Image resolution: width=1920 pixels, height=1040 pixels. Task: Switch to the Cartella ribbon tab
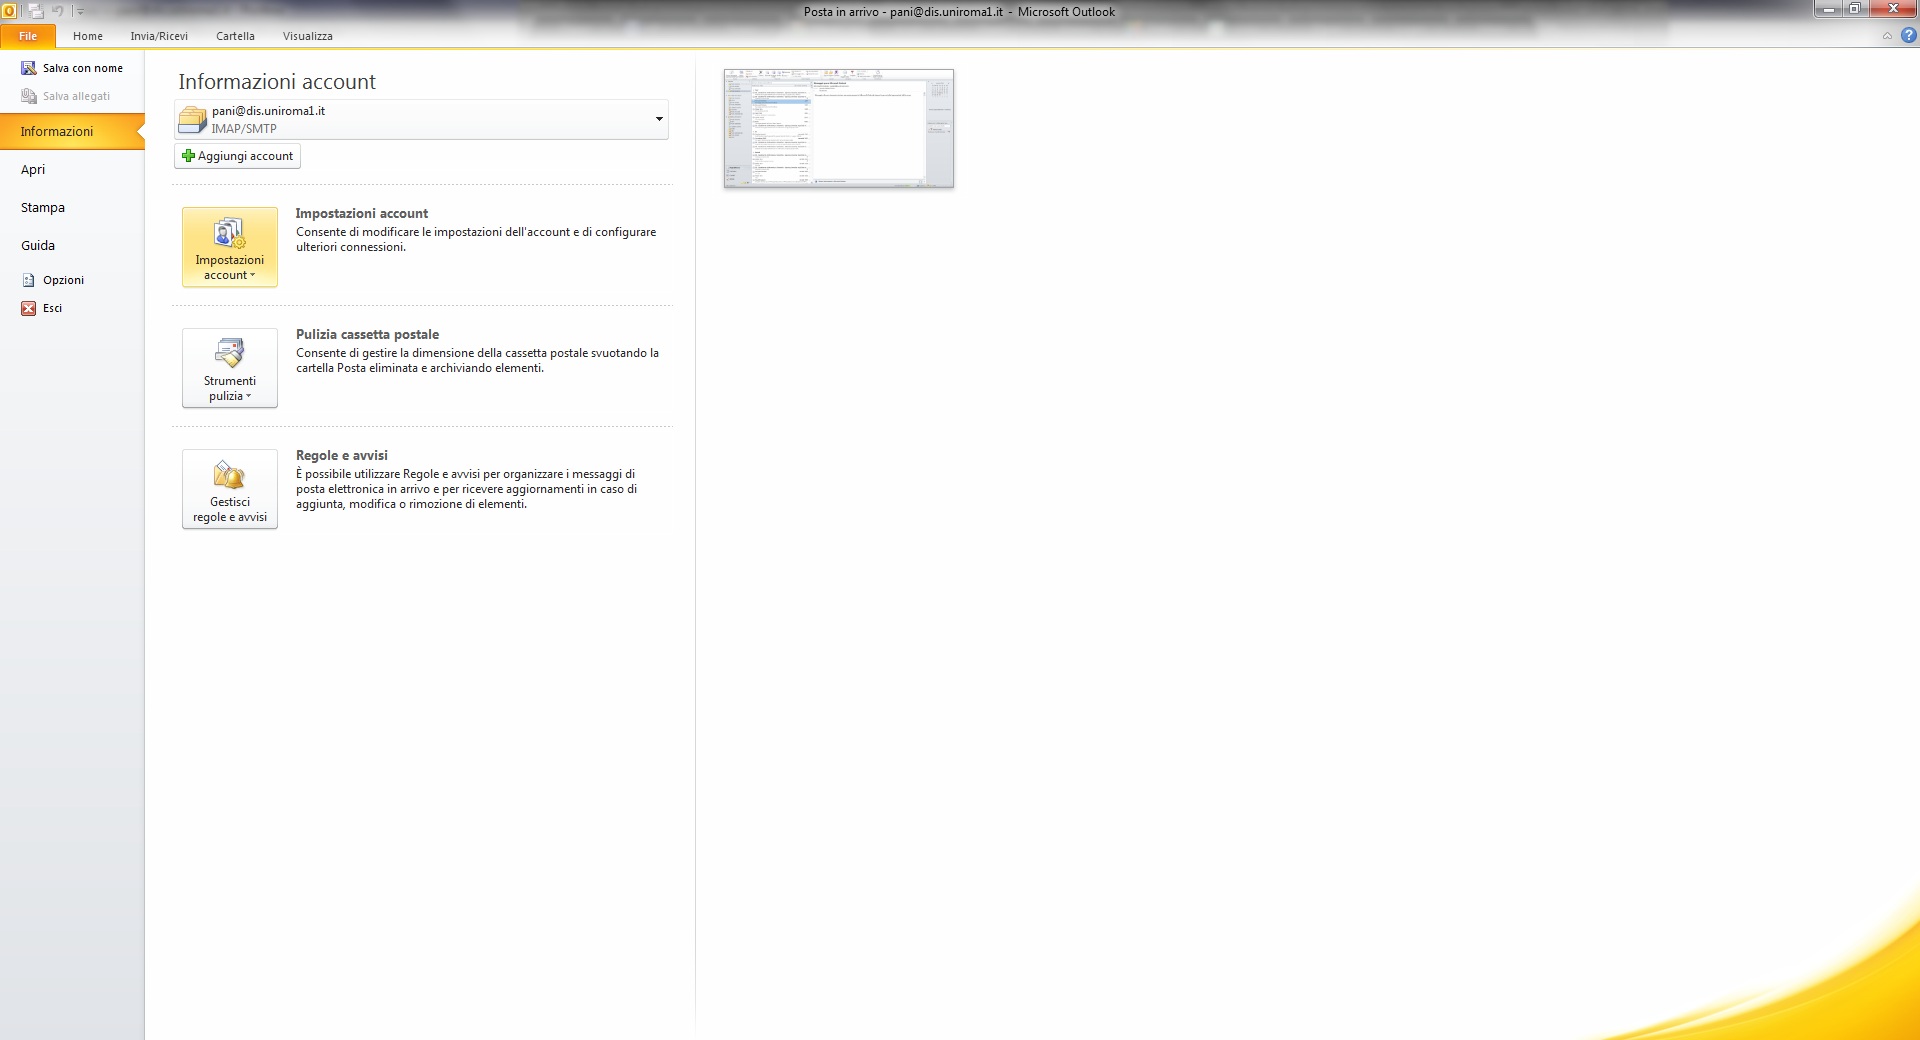(235, 36)
